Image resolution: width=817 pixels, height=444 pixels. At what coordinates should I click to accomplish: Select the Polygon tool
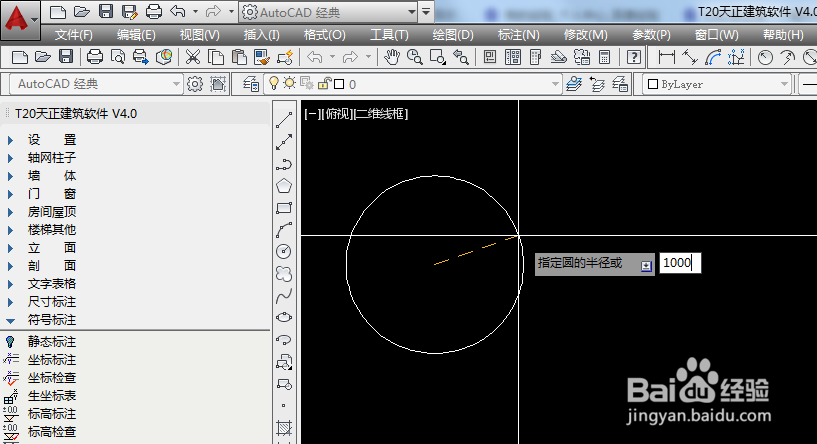(284, 186)
